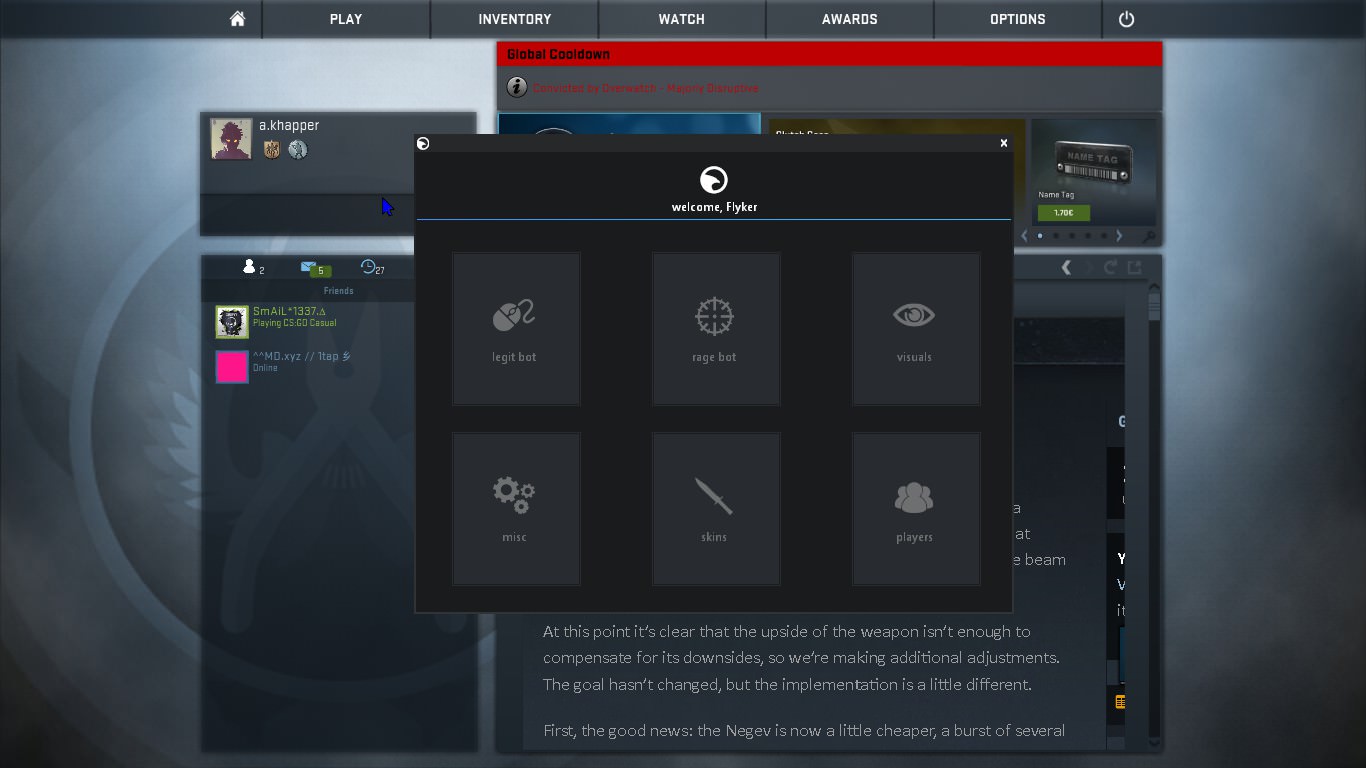The image size is (1366, 768).
Task: Click the large logo above welcome text
Action: coord(714,180)
